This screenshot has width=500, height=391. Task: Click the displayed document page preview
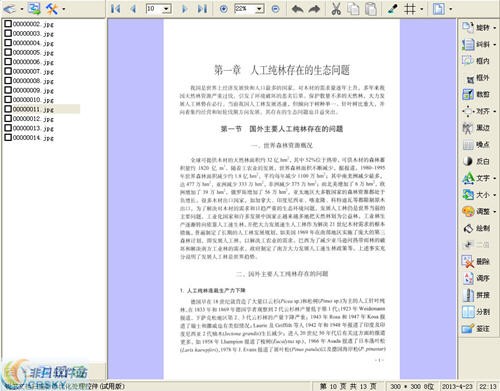[282, 199]
